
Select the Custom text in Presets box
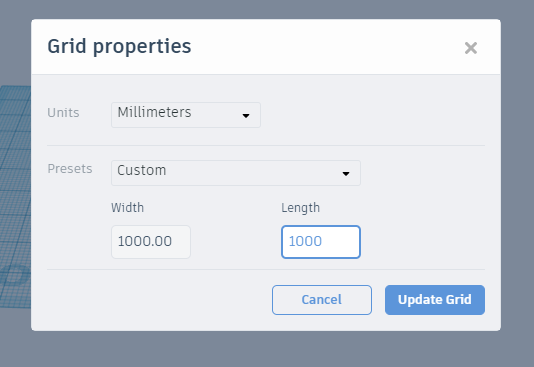tap(142, 170)
